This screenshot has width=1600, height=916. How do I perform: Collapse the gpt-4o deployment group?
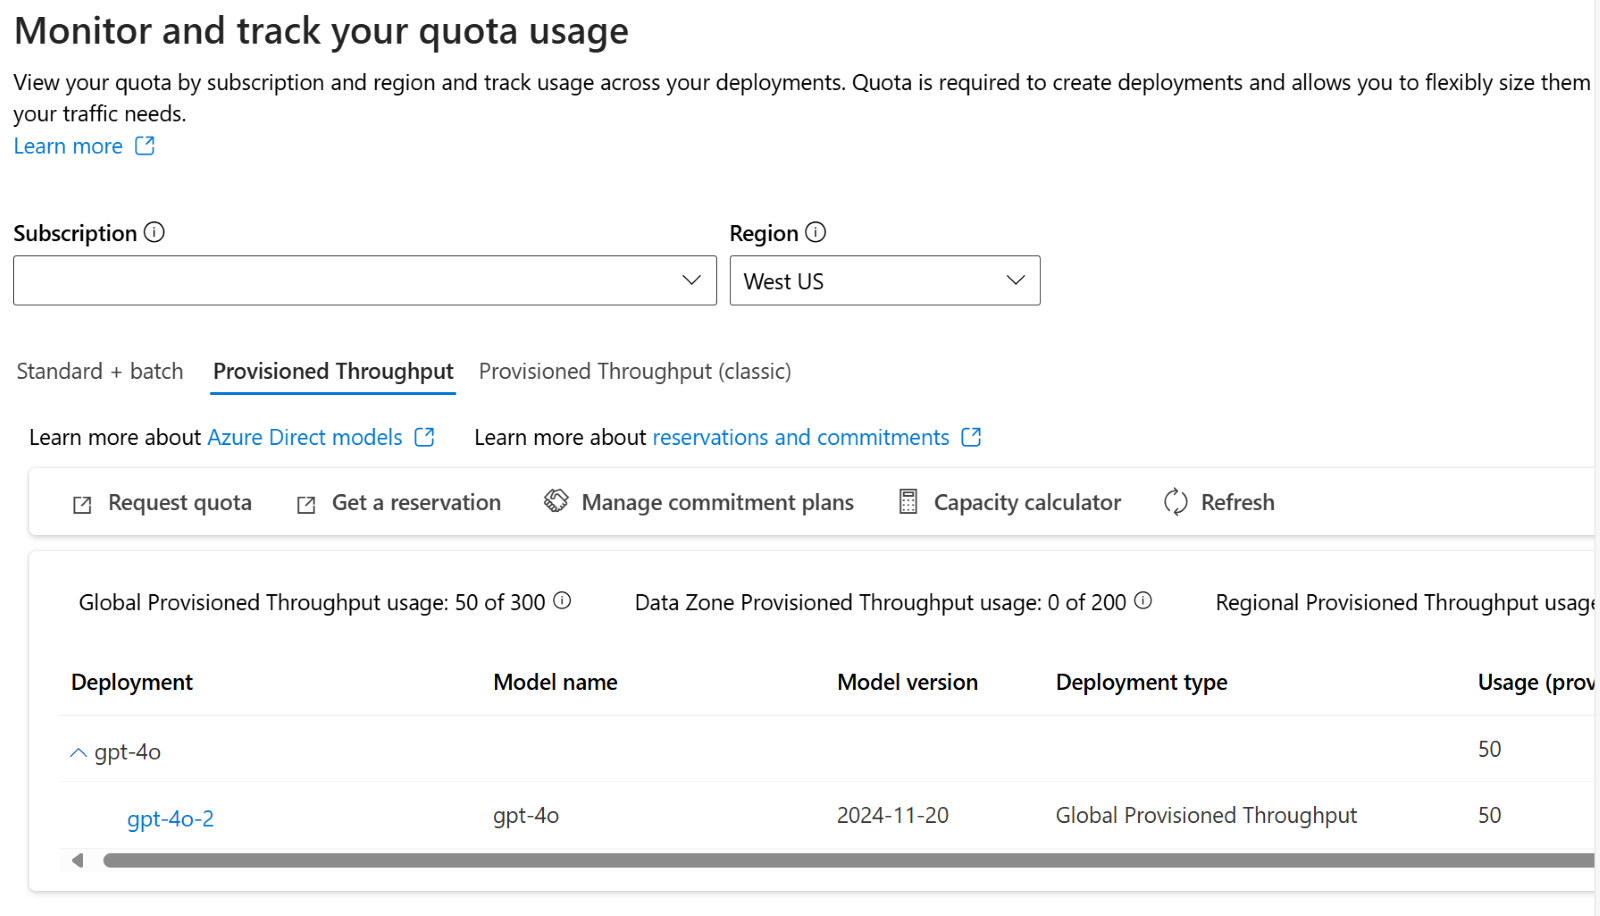pyautogui.click(x=78, y=752)
